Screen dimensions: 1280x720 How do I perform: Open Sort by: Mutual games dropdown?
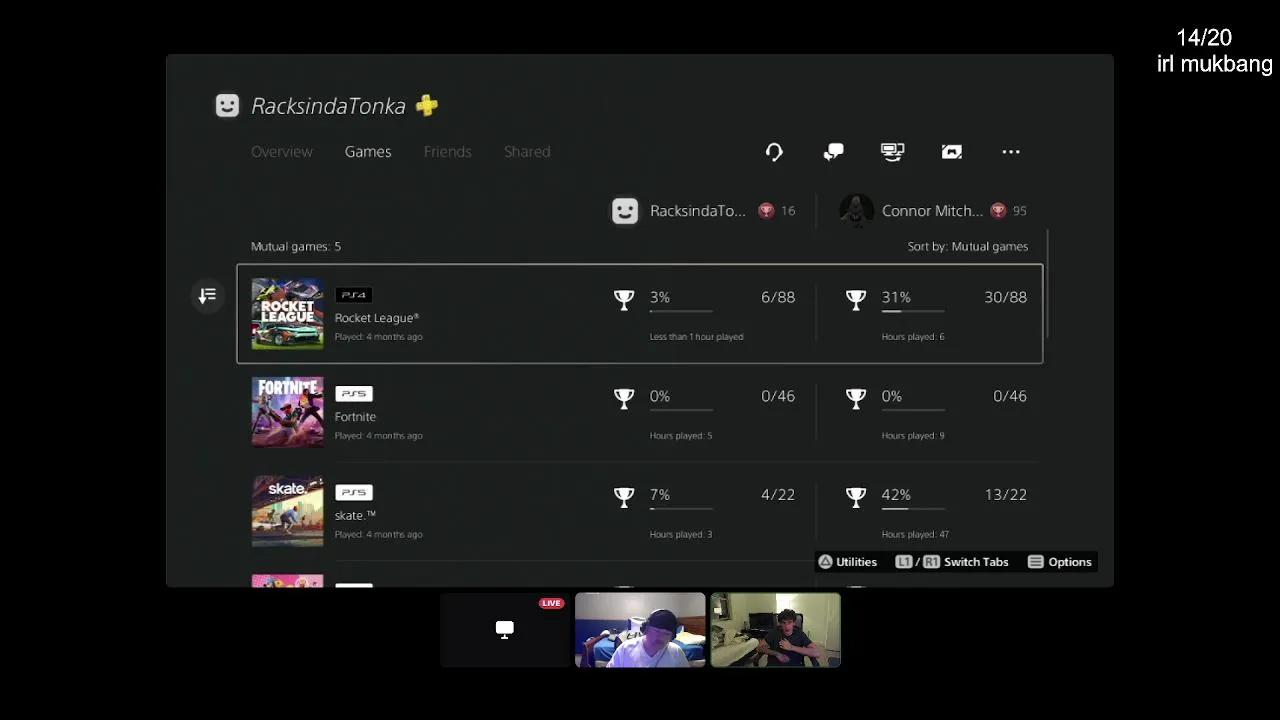(967, 246)
